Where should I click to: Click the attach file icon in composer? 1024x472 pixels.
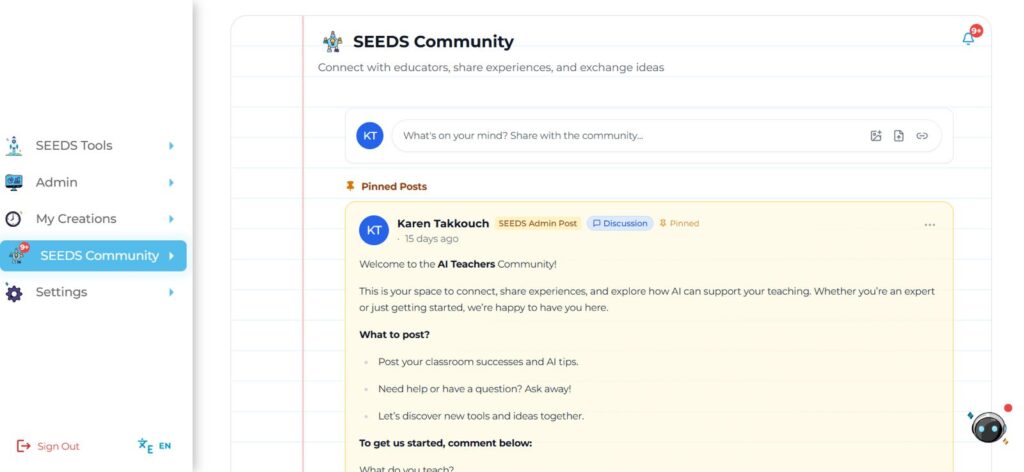click(899, 136)
